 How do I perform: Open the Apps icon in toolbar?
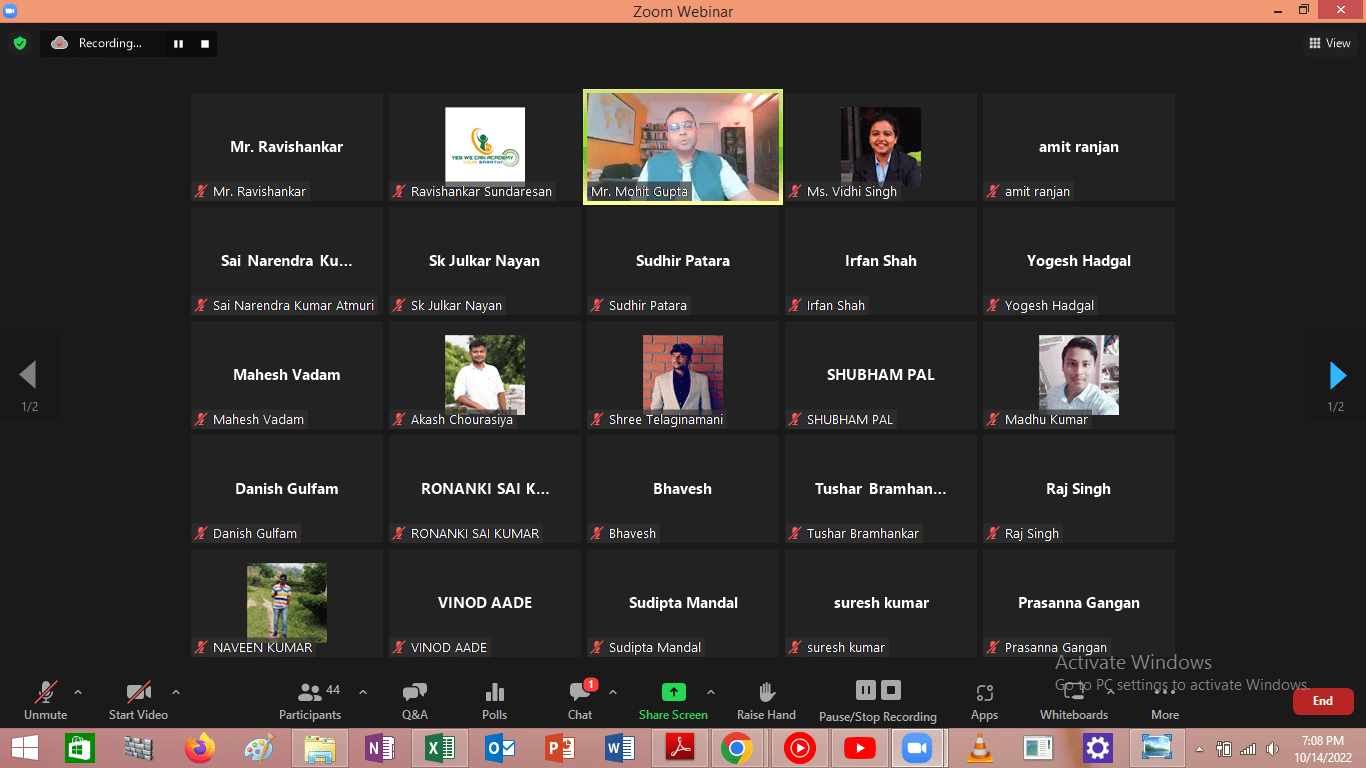984,700
